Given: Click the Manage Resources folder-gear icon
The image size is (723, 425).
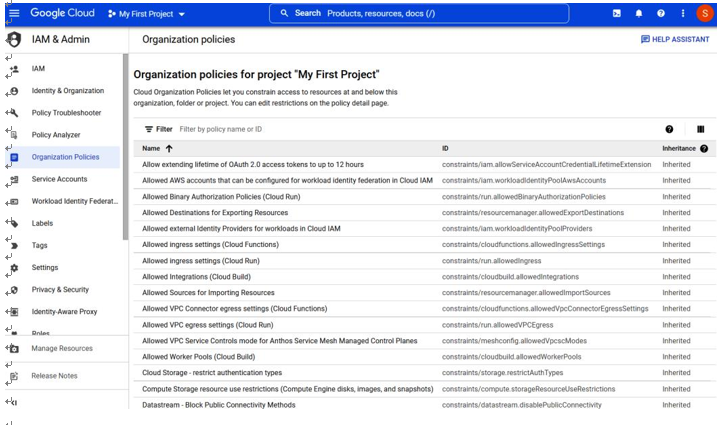Looking at the screenshot, I should tap(14, 349).
